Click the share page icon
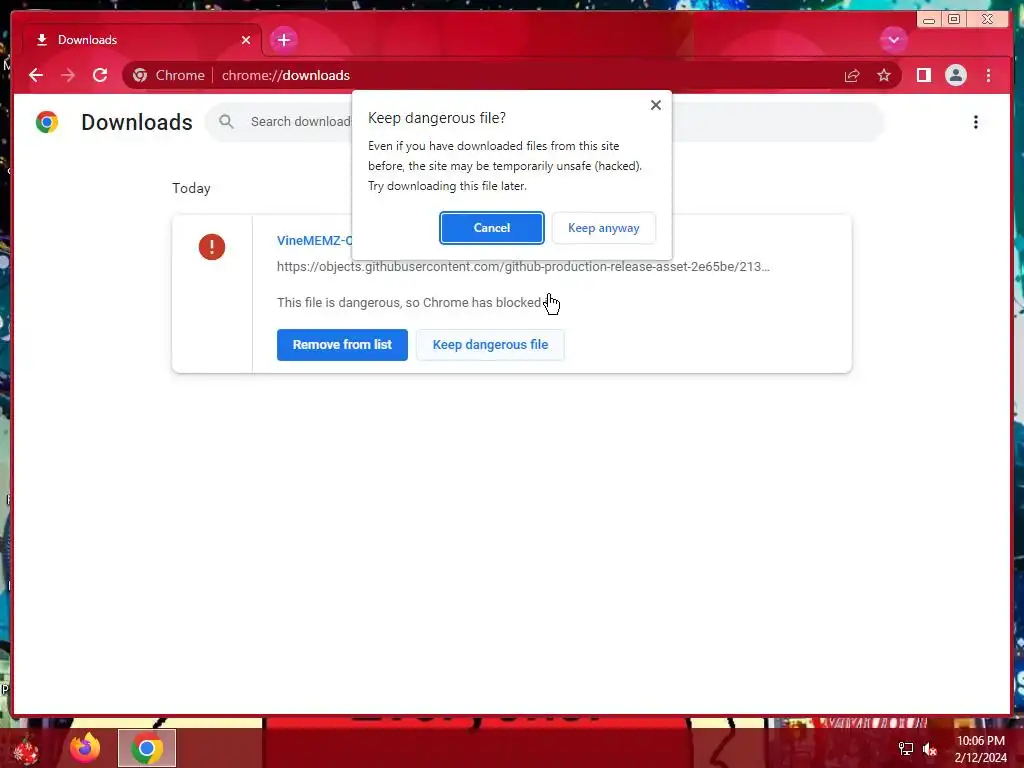1024x768 pixels. click(x=852, y=75)
